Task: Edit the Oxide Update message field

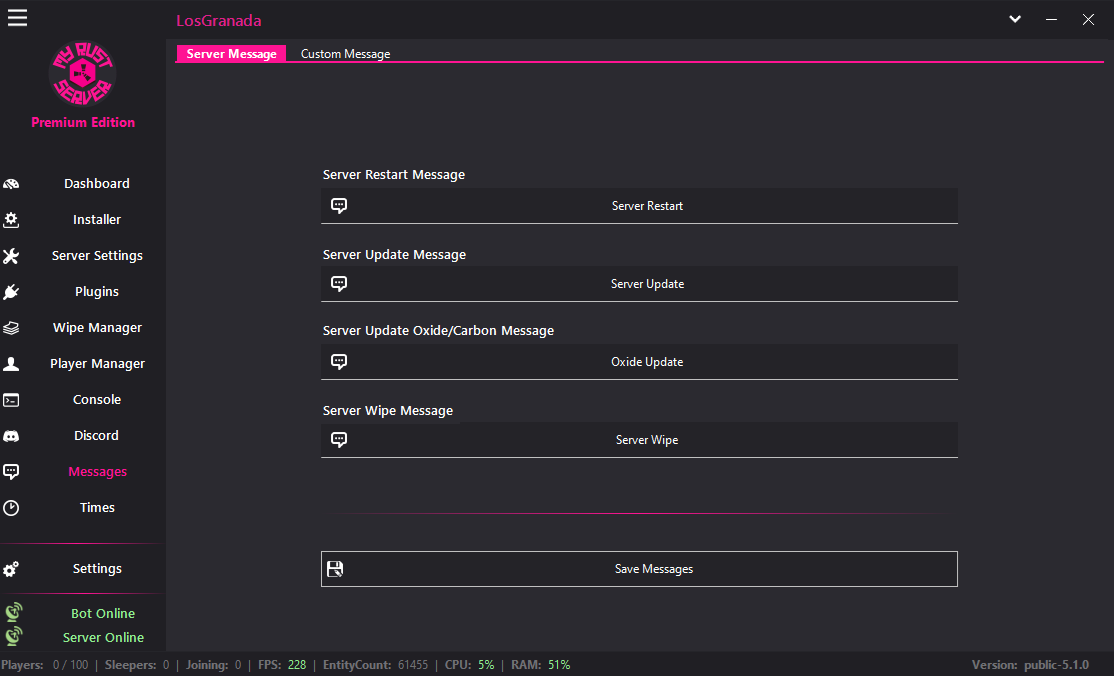Action: pos(639,362)
